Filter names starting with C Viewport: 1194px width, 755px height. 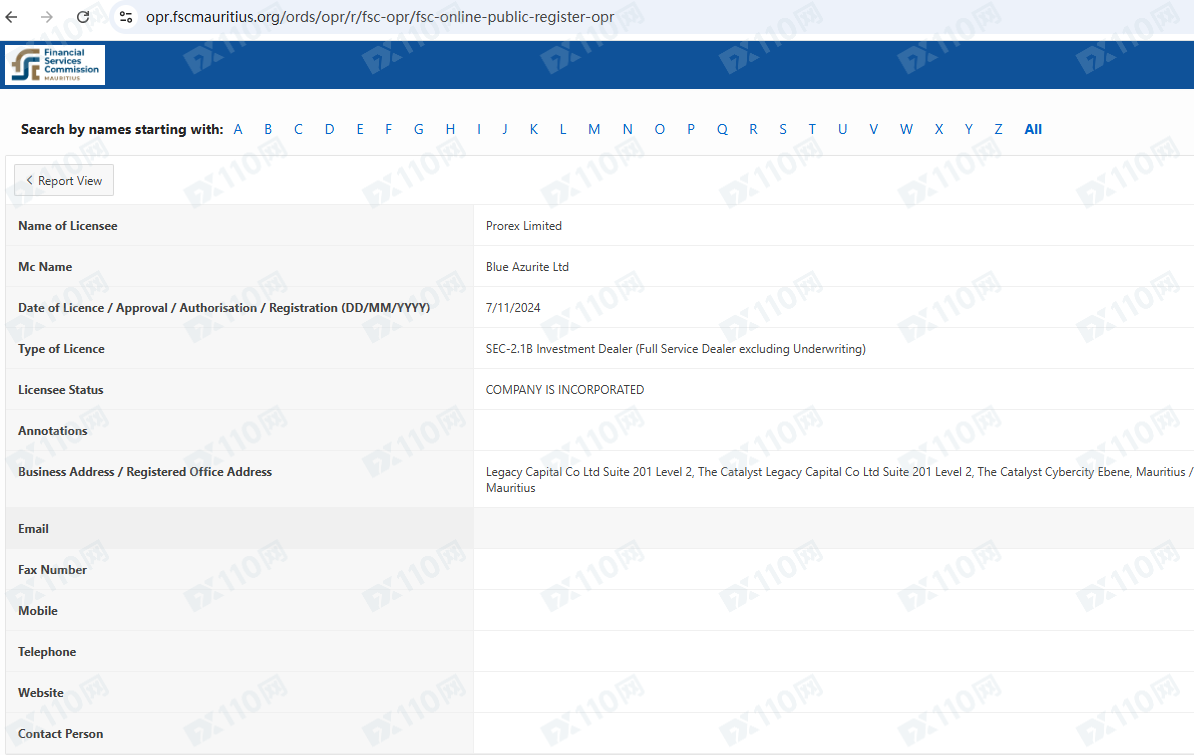click(298, 130)
